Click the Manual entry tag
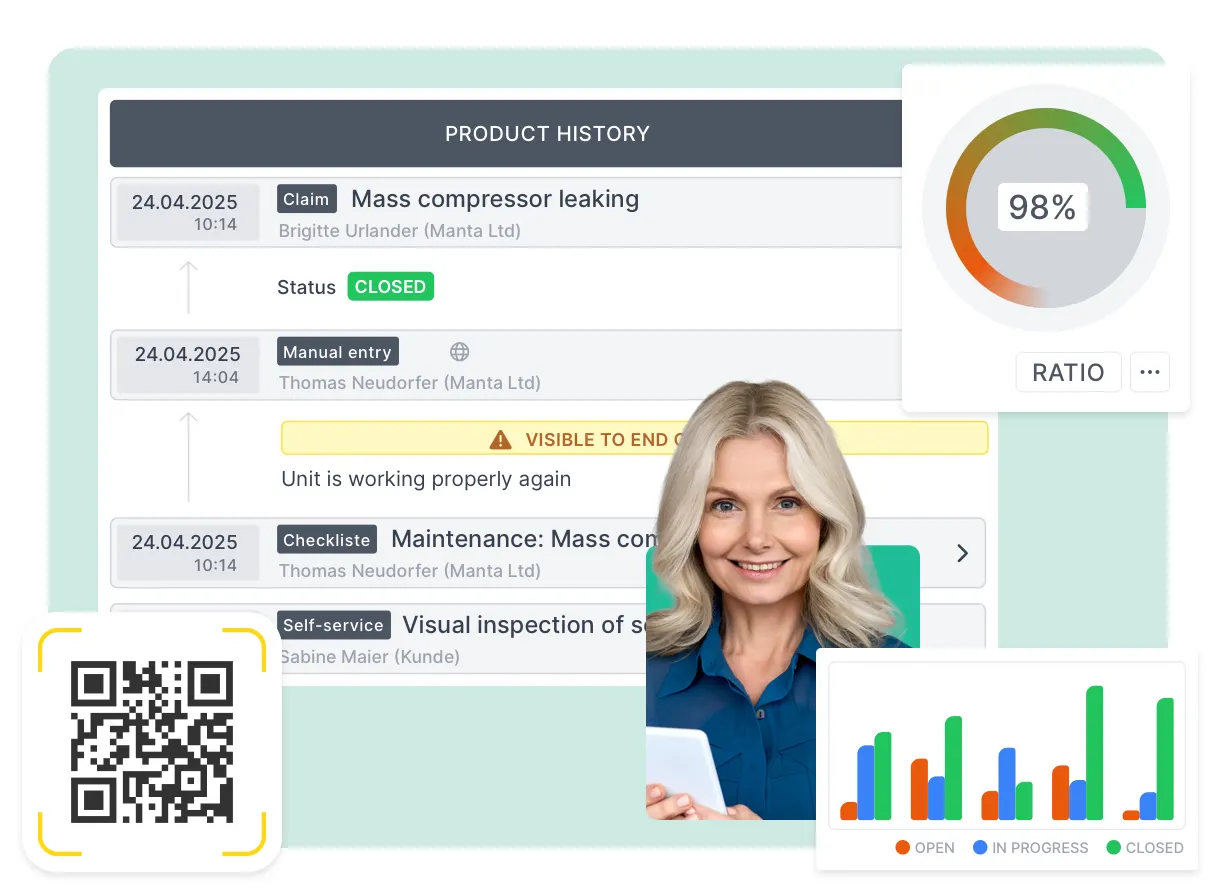1216x896 pixels. click(x=337, y=352)
